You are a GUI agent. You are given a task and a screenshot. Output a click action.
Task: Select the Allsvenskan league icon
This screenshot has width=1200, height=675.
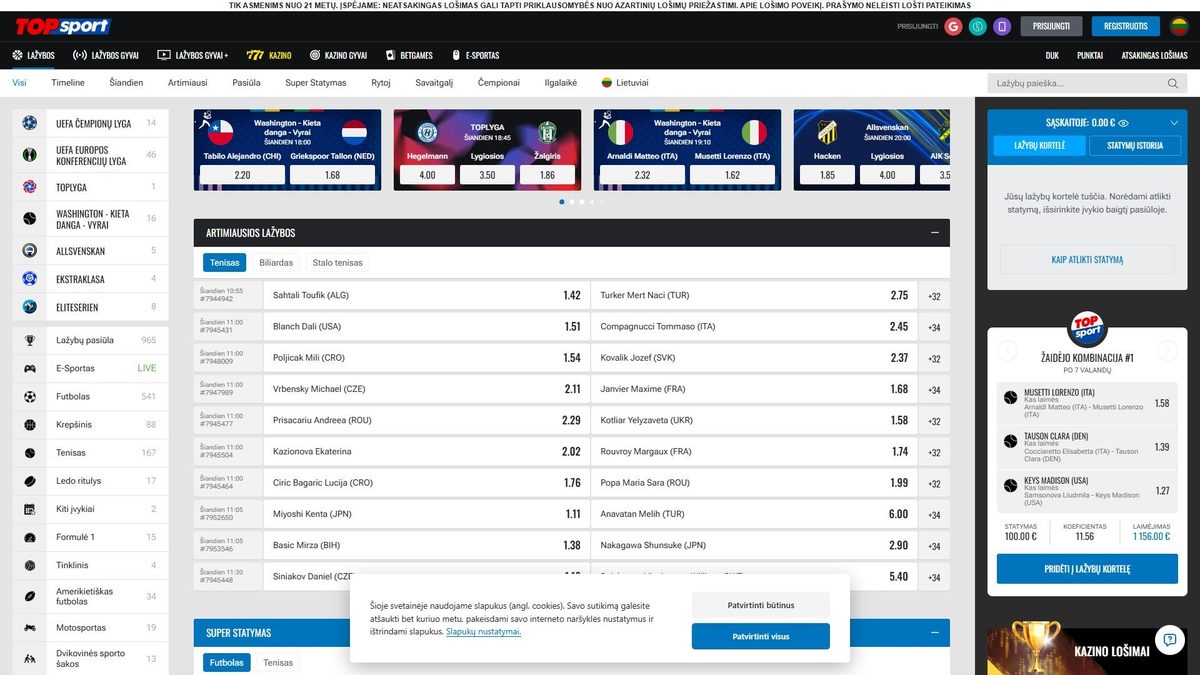[x=29, y=251]
